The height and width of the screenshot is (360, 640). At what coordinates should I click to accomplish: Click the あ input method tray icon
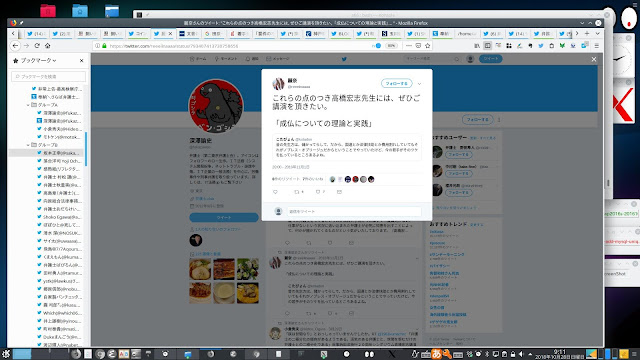436,354
